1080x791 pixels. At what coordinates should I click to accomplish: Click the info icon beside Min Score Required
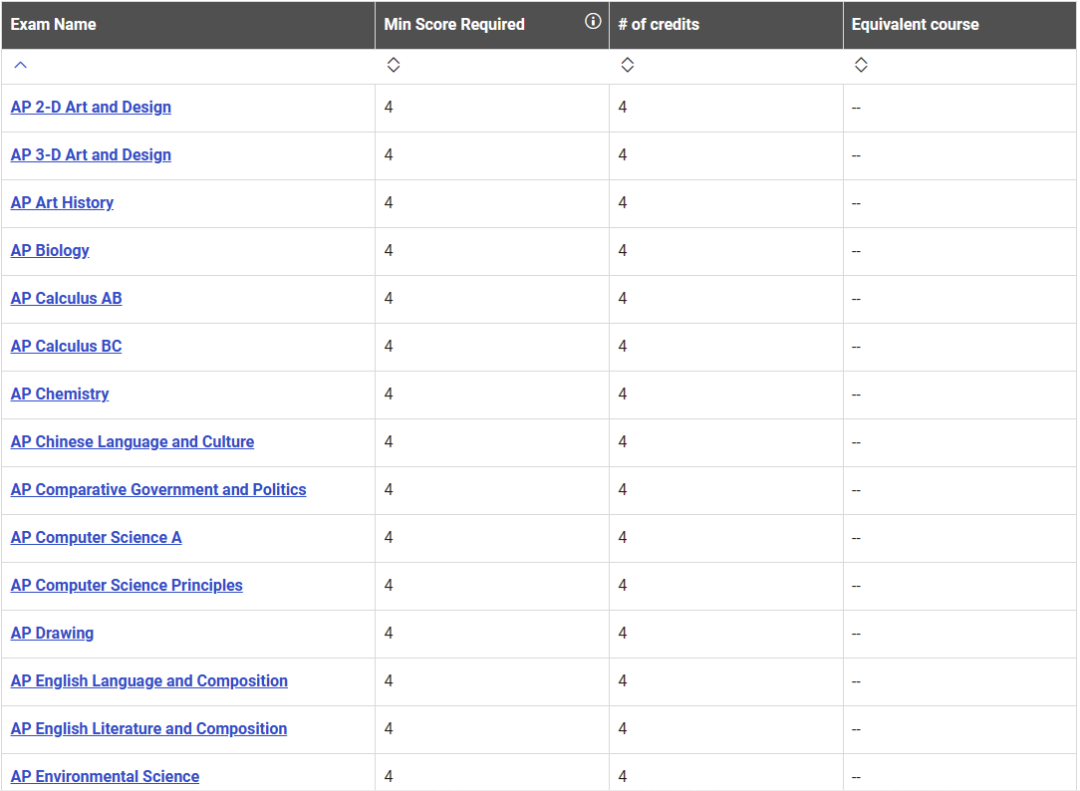(x=593, y=22)
